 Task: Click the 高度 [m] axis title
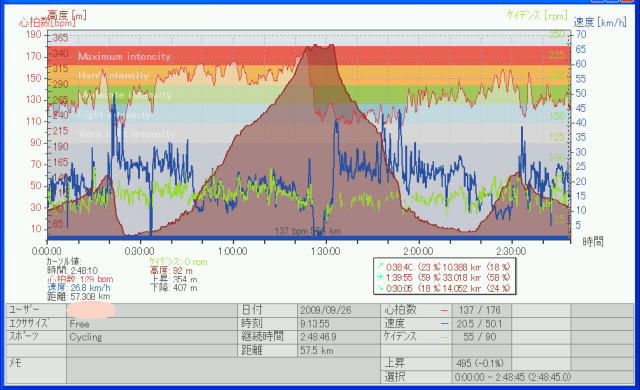tap(67, 16)
